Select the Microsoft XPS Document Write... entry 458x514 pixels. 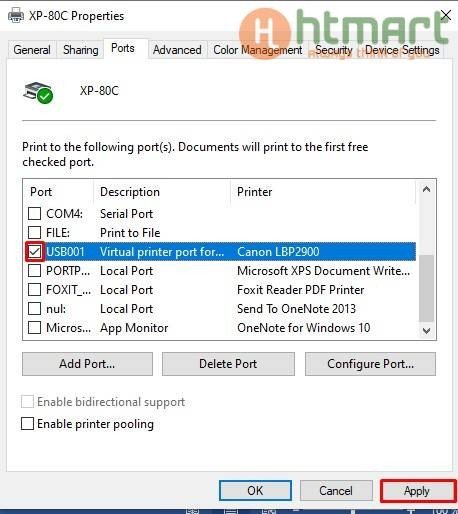coord(324,271)
